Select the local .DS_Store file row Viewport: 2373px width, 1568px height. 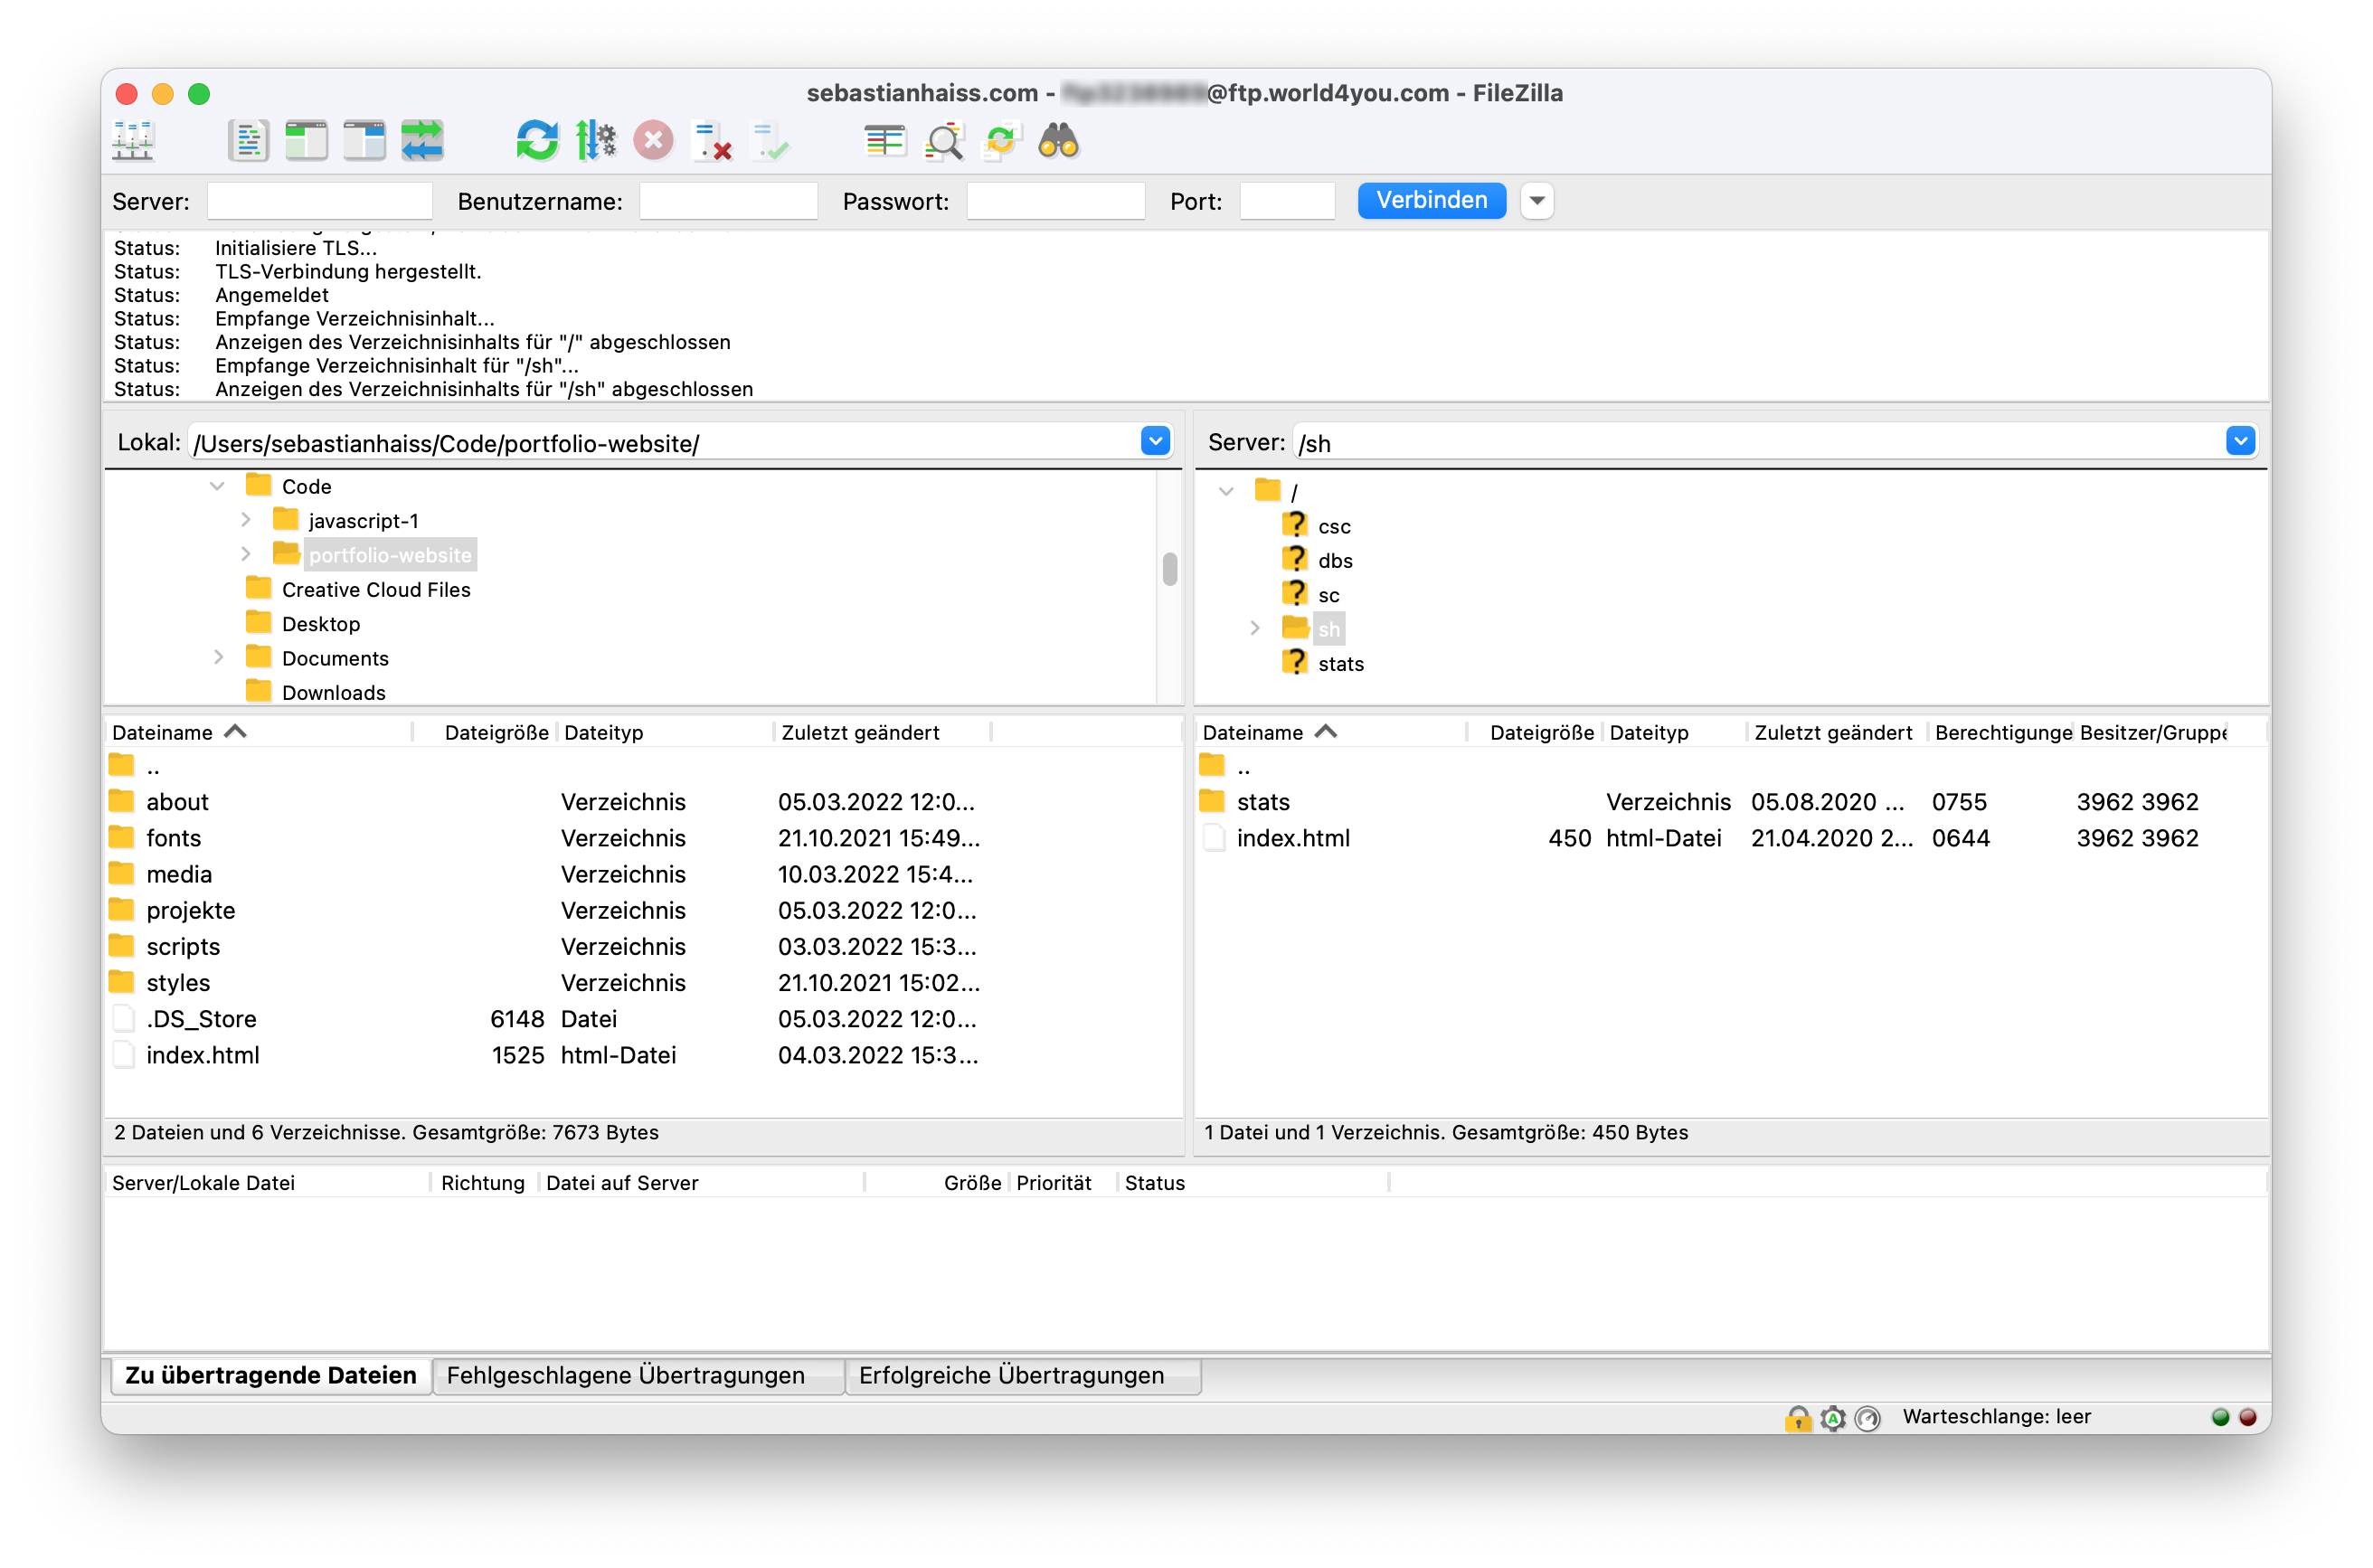[643, 1019]
